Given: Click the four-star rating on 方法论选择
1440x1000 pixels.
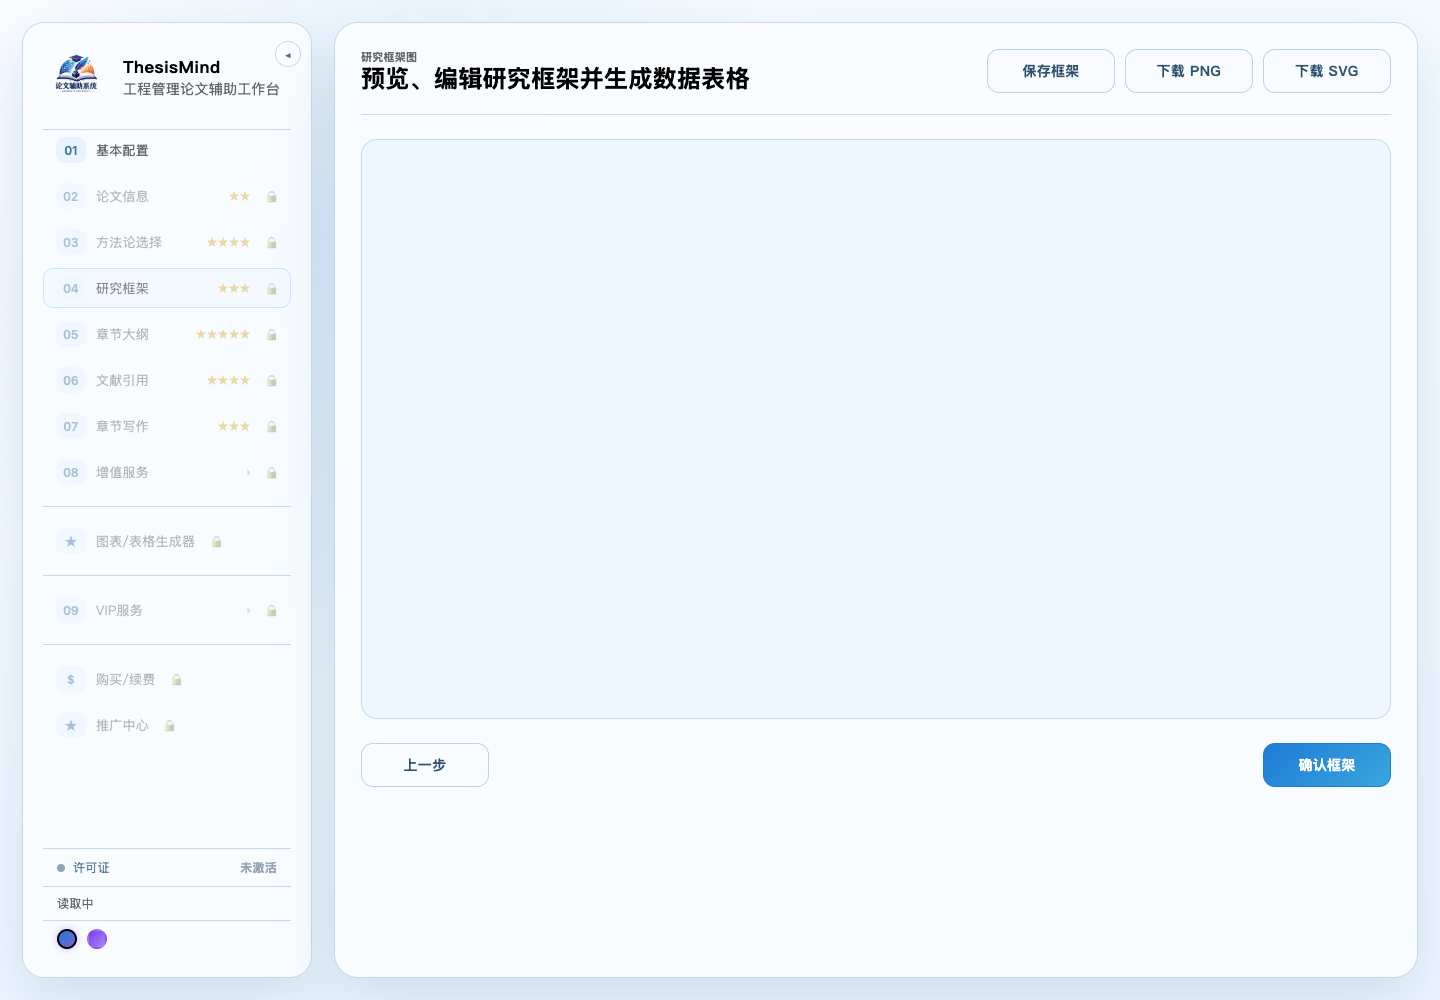Looking at the screenshot, I should coord(228,243).
